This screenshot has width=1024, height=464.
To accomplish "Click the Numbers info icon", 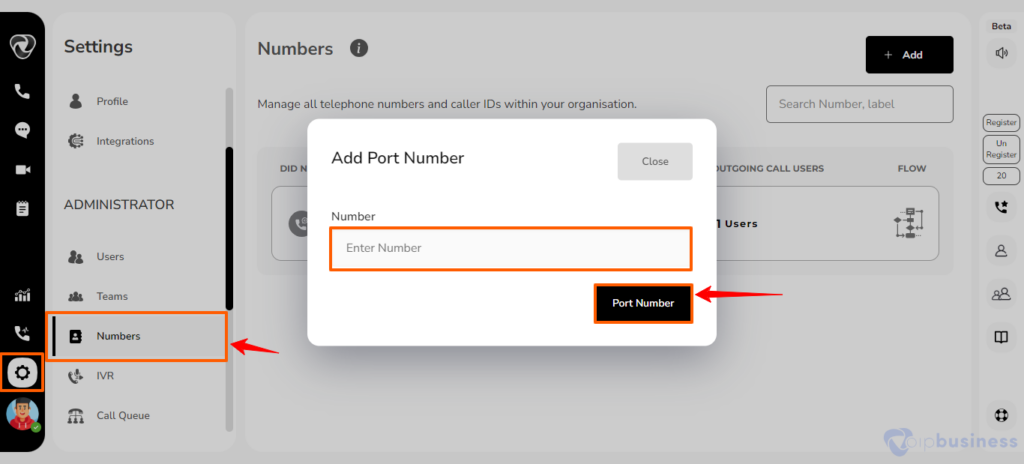I will coord(359,48).
